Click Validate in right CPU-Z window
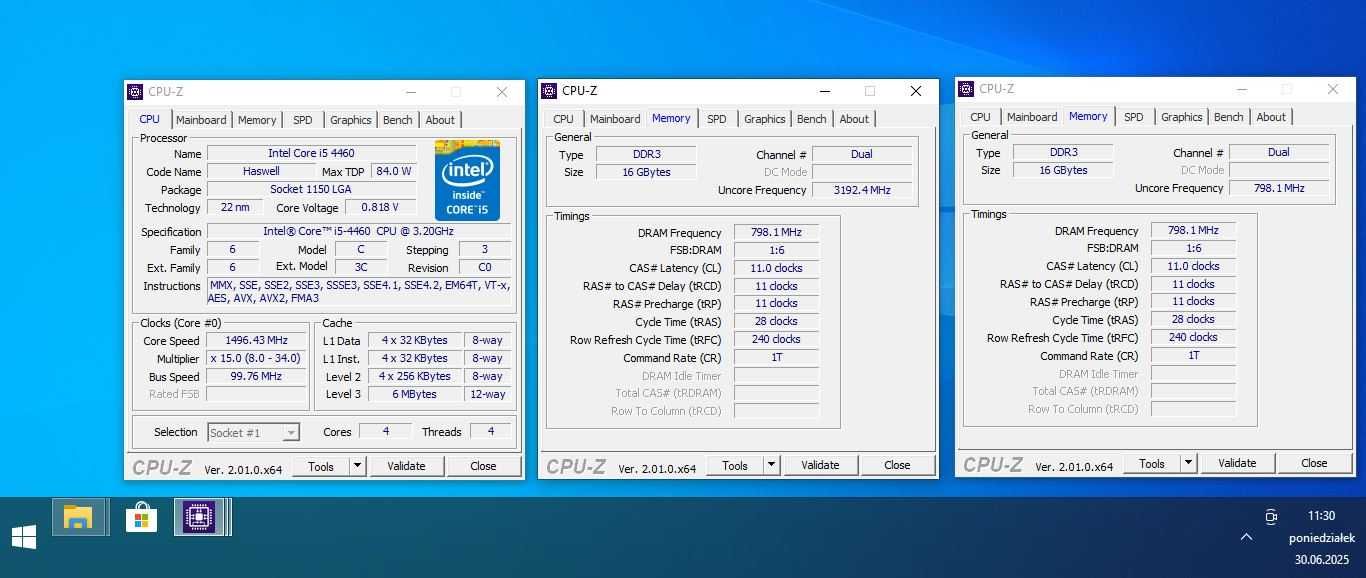This screenshot has height=578, width=1366. pyautogui.click(x=1237, y=463)
